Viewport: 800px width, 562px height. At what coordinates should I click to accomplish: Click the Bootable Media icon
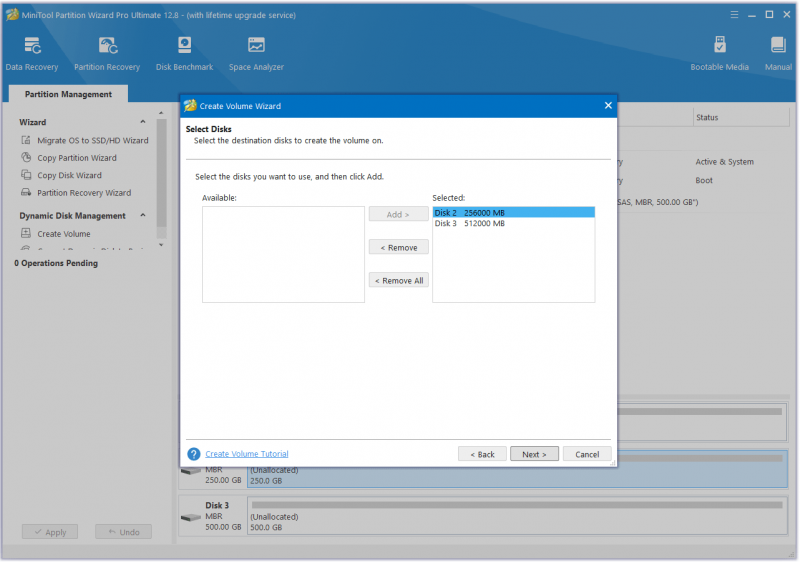tap(719, 45)
